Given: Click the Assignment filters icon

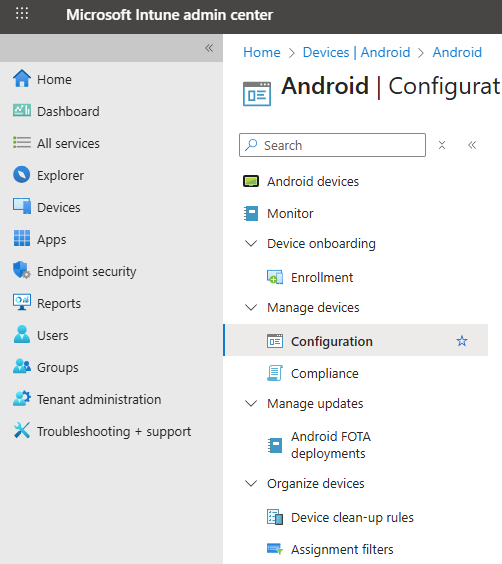Looking at the screenshot, I should [x=275, y=549].
